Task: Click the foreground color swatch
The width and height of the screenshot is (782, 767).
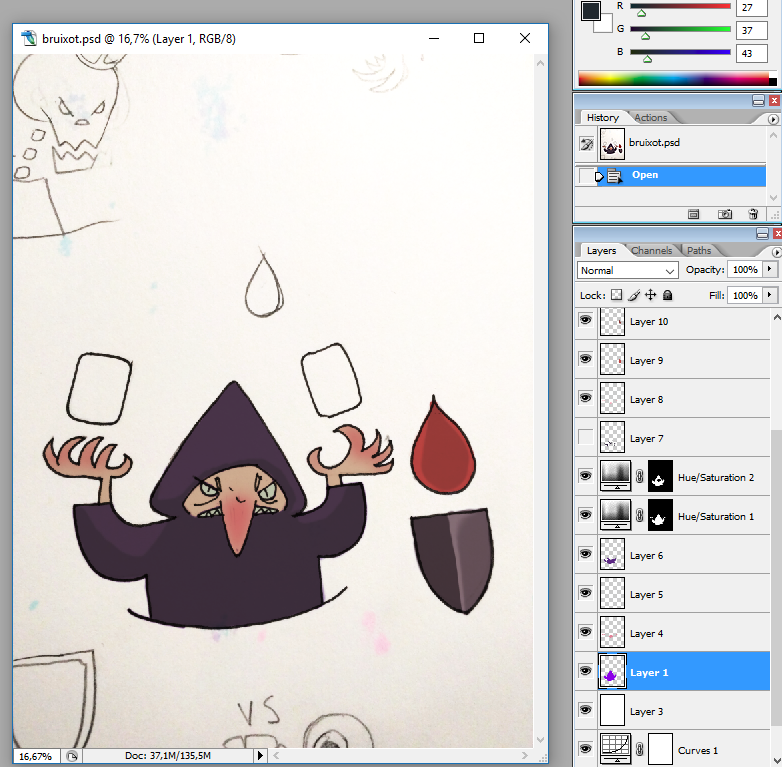Action: tap(590, 10)
